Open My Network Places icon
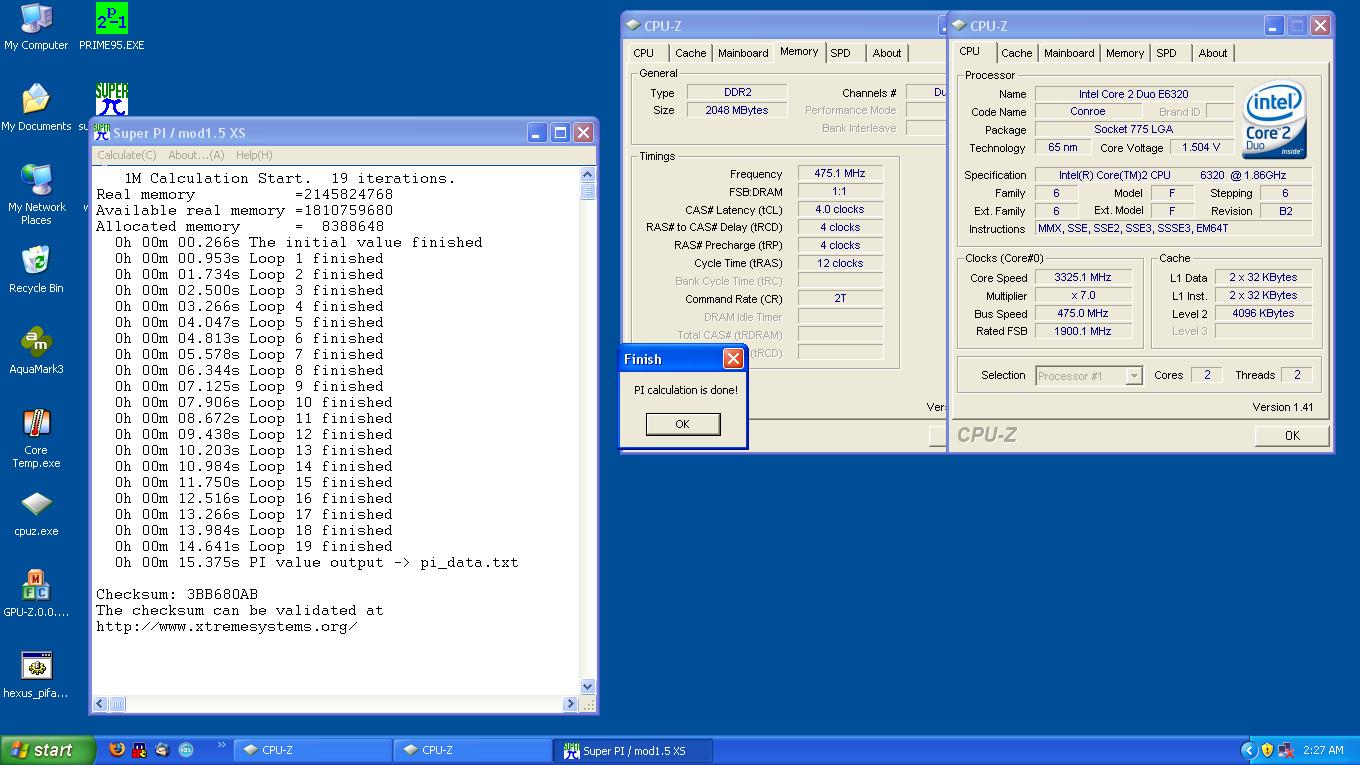The height and width of the screenshot is (765, 1360). [36, 195]
